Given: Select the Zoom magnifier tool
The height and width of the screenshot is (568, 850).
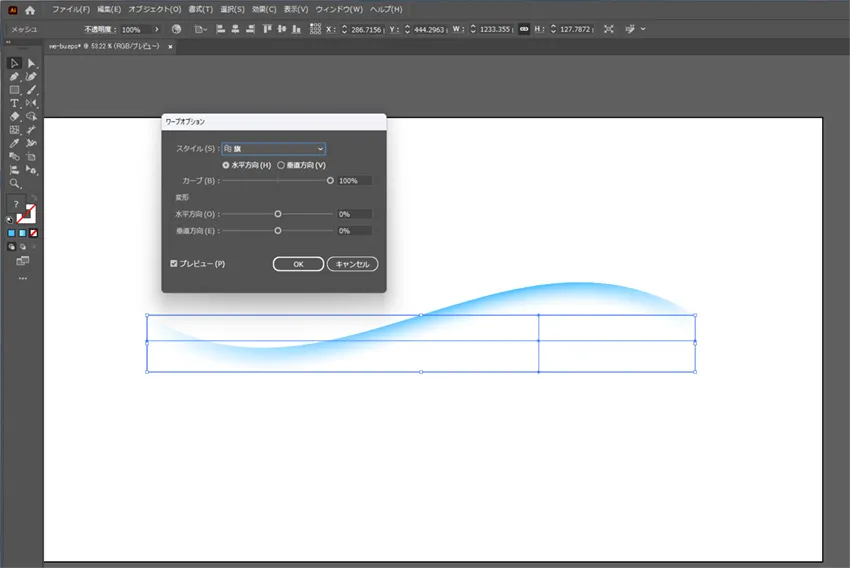Looking at the screenshot, I should (15, 184).
